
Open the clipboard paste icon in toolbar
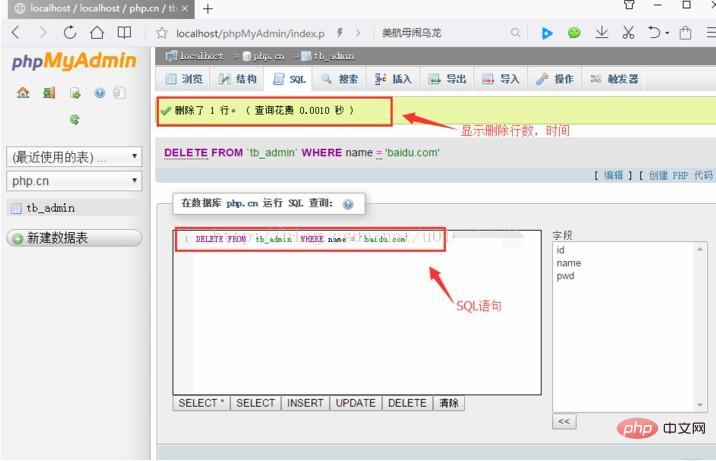click(685, 33)
